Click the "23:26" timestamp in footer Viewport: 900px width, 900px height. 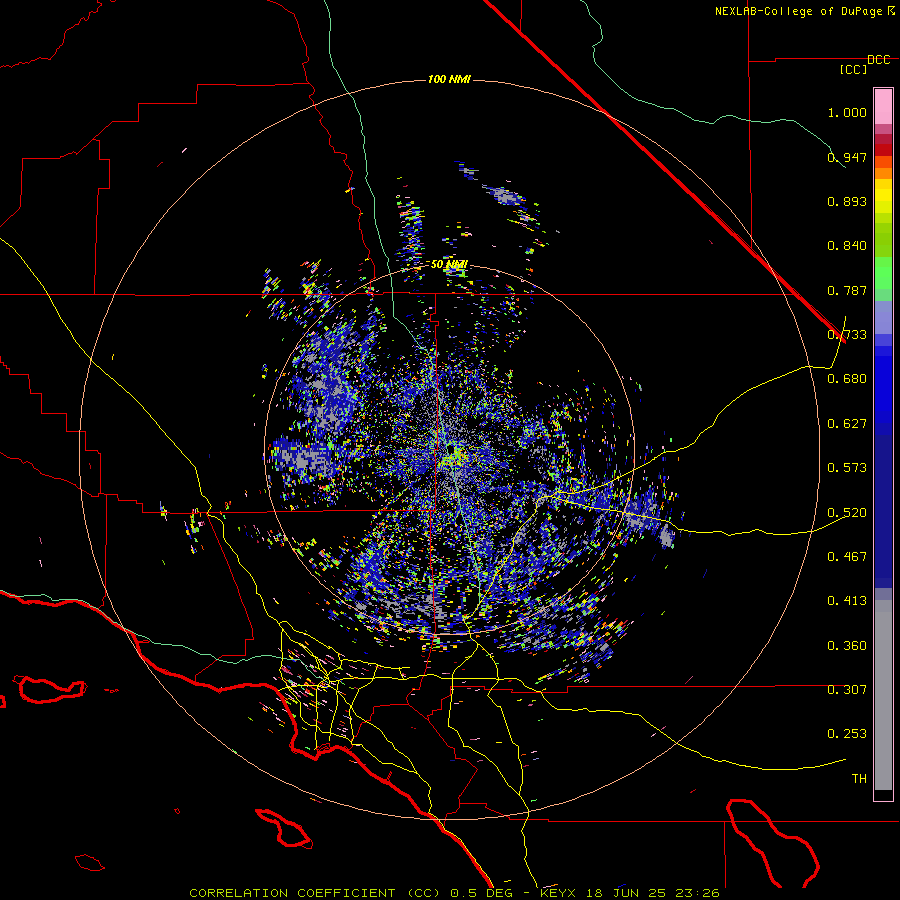[696, 893]
